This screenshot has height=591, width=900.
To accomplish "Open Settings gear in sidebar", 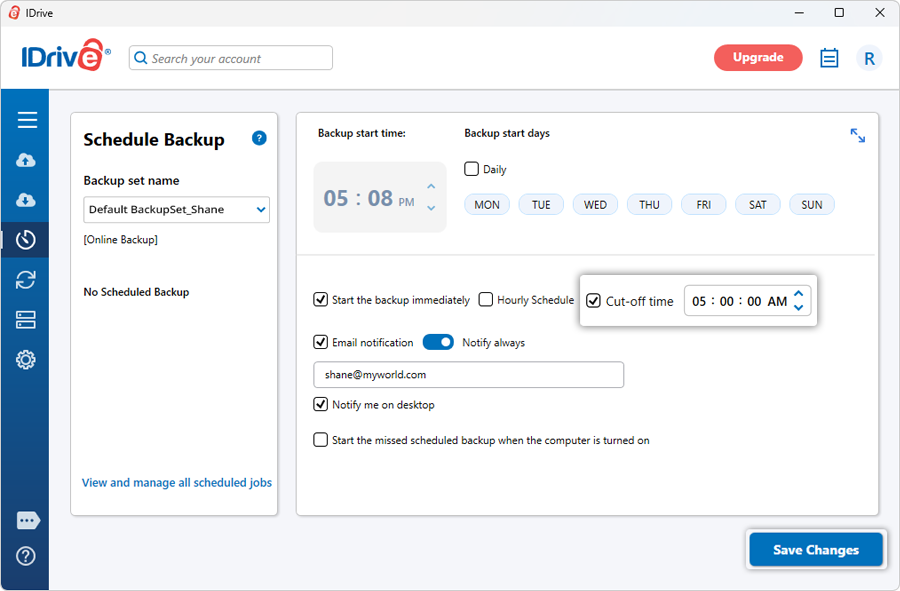I will (x=26, y=360).
